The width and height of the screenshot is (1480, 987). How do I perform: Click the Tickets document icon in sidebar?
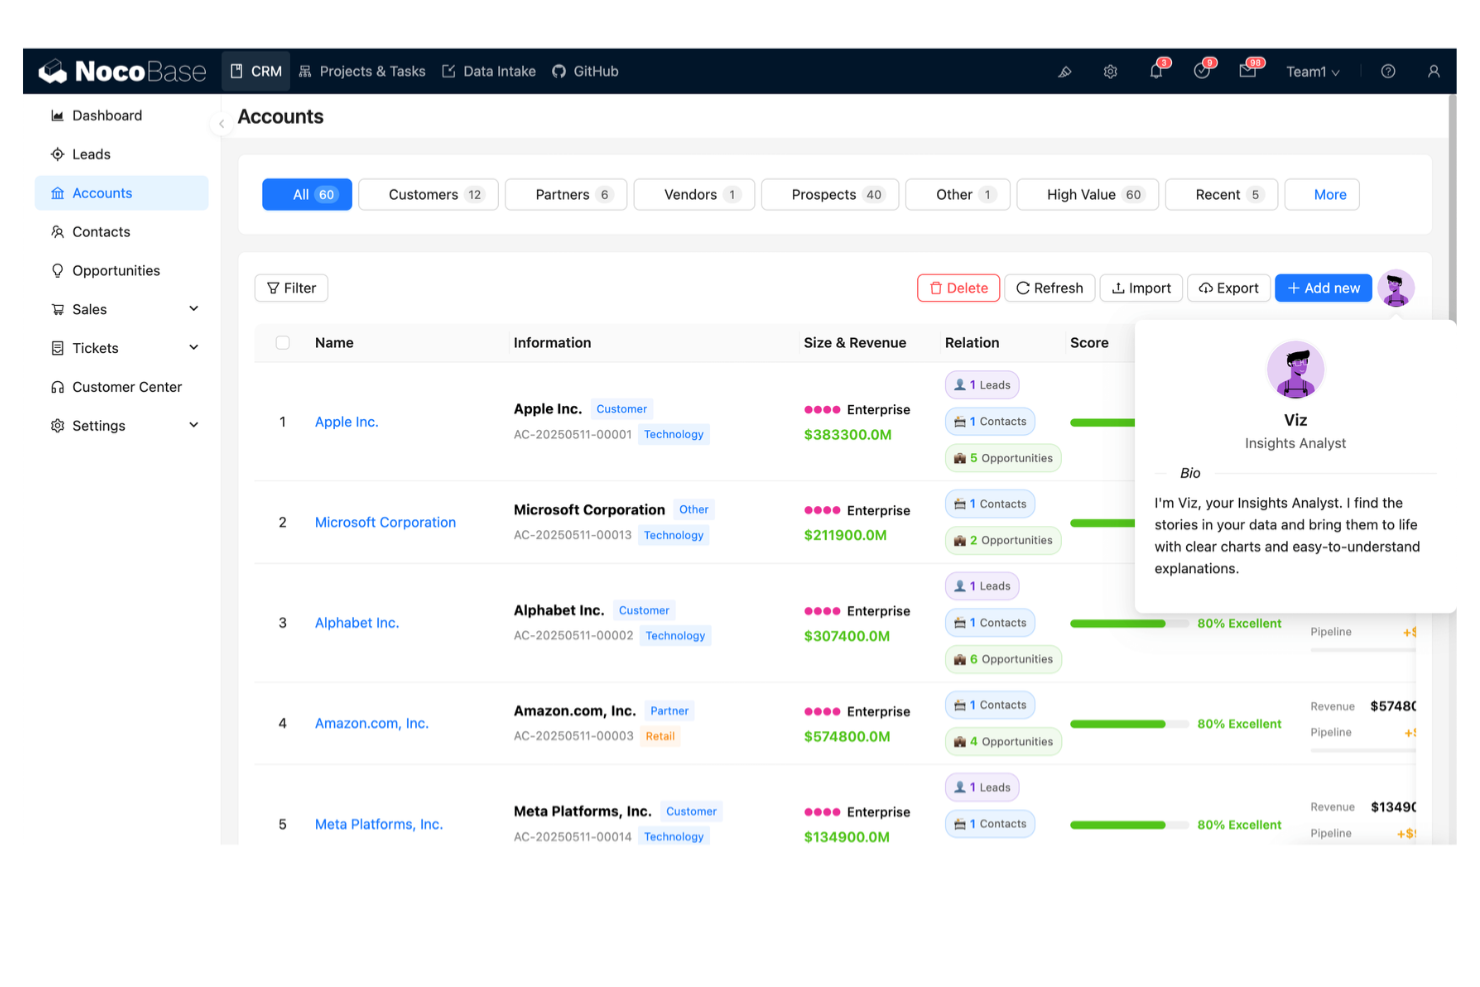tap(58, 349)
